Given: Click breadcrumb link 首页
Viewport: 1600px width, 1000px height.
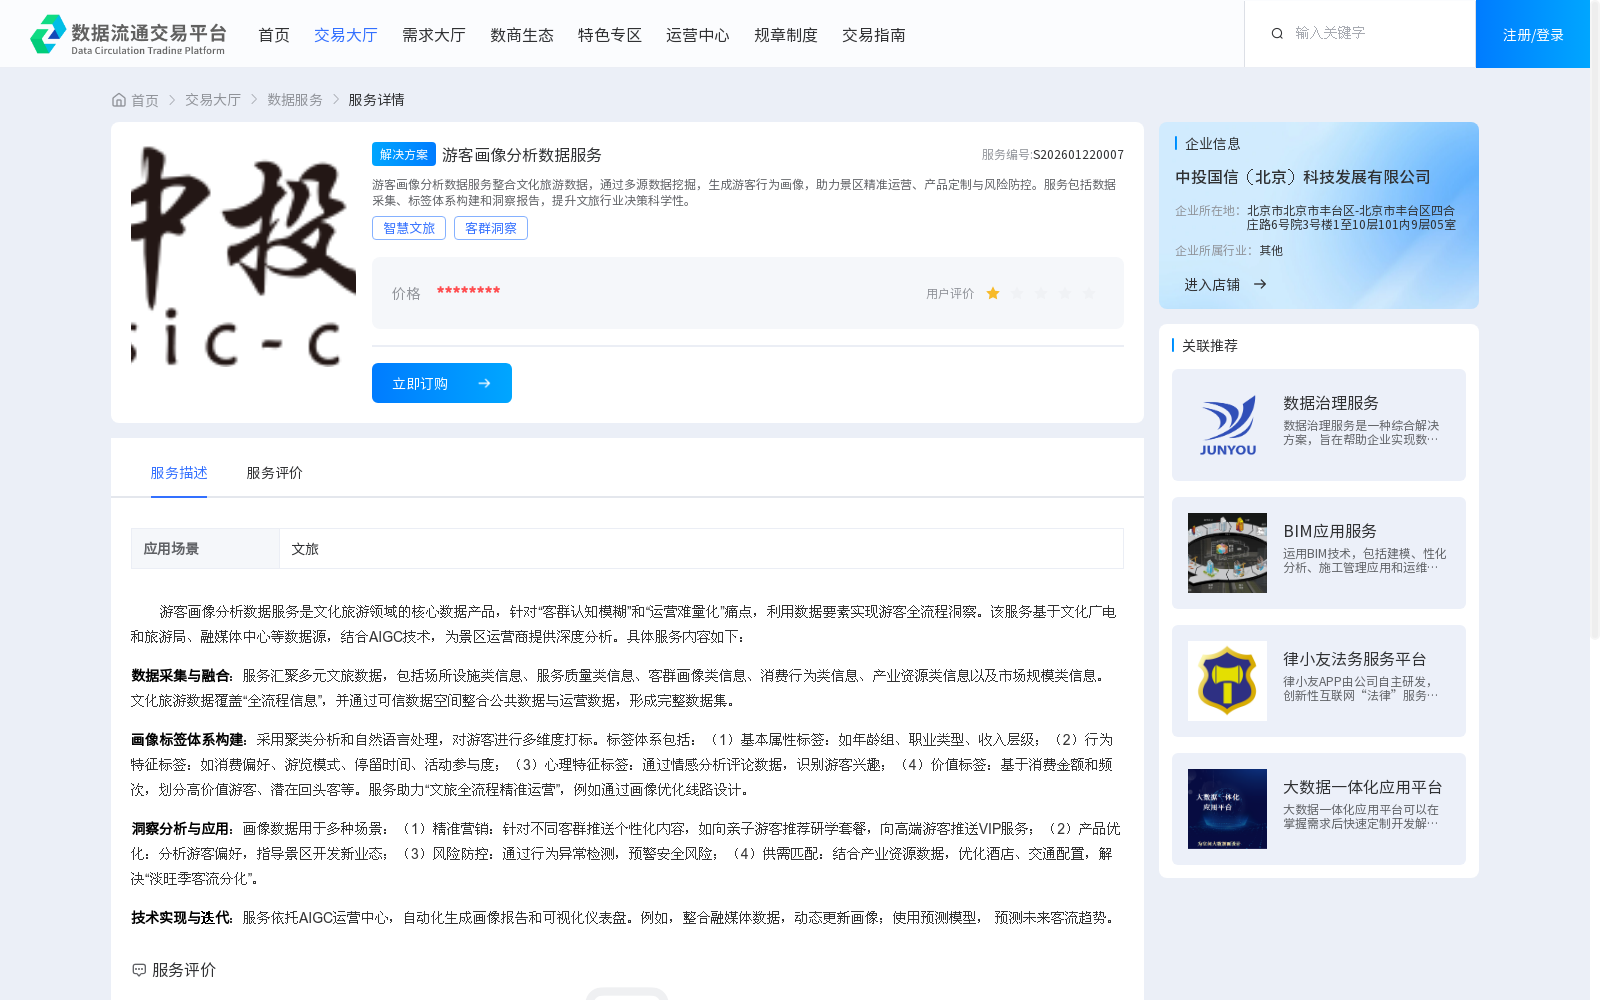Looking at the screenshot, I should [x=145, y=100].
